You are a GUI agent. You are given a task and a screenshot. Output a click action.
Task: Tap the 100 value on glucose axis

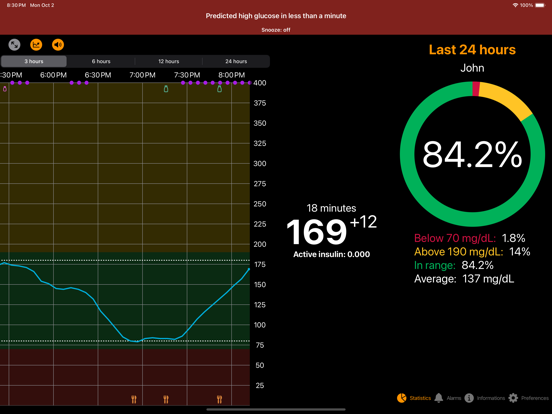[260, 325]
